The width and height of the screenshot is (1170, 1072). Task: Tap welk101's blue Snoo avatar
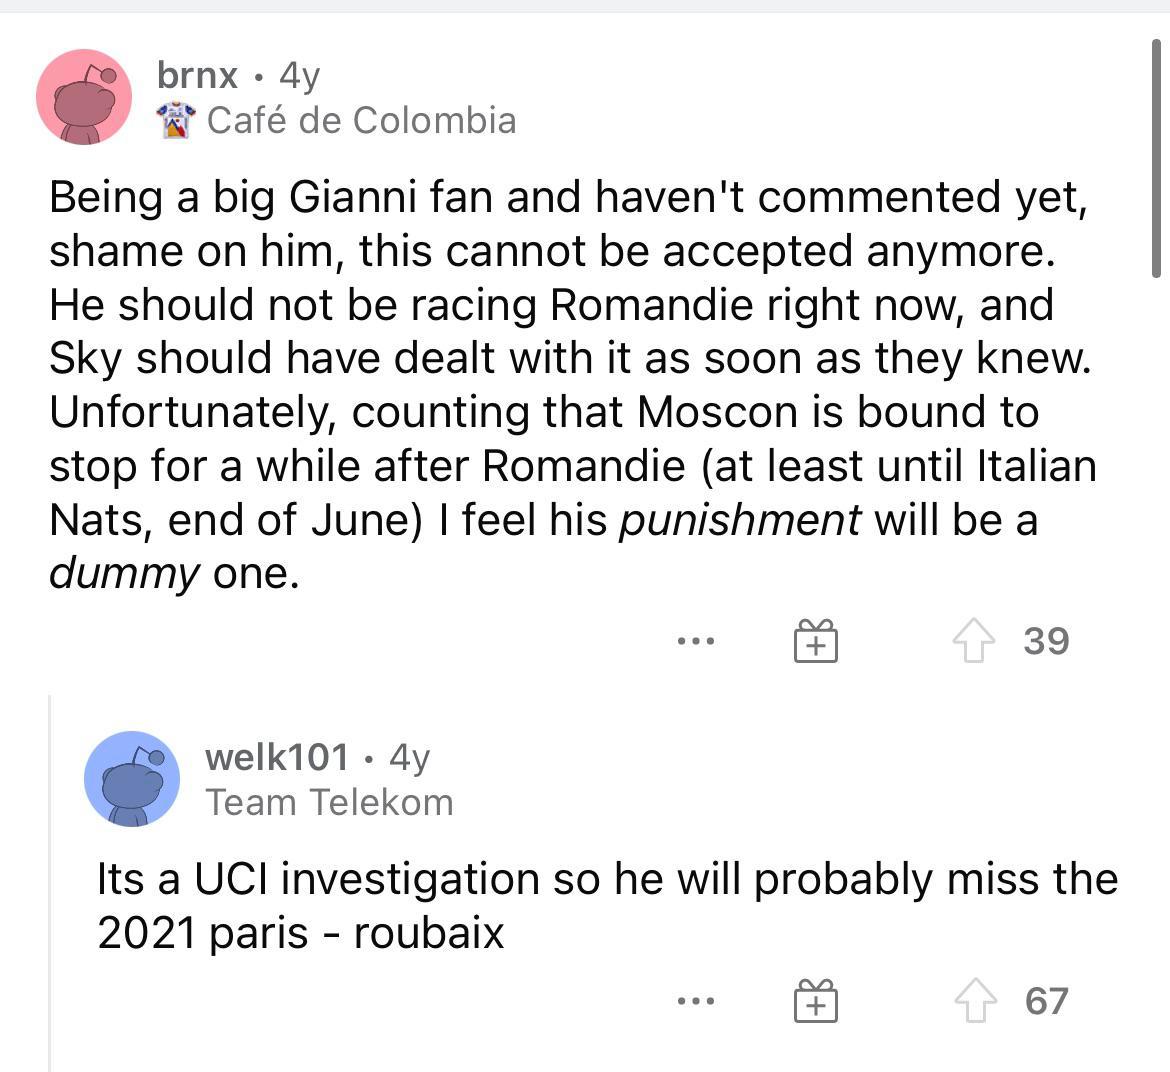tap(132, 779)
